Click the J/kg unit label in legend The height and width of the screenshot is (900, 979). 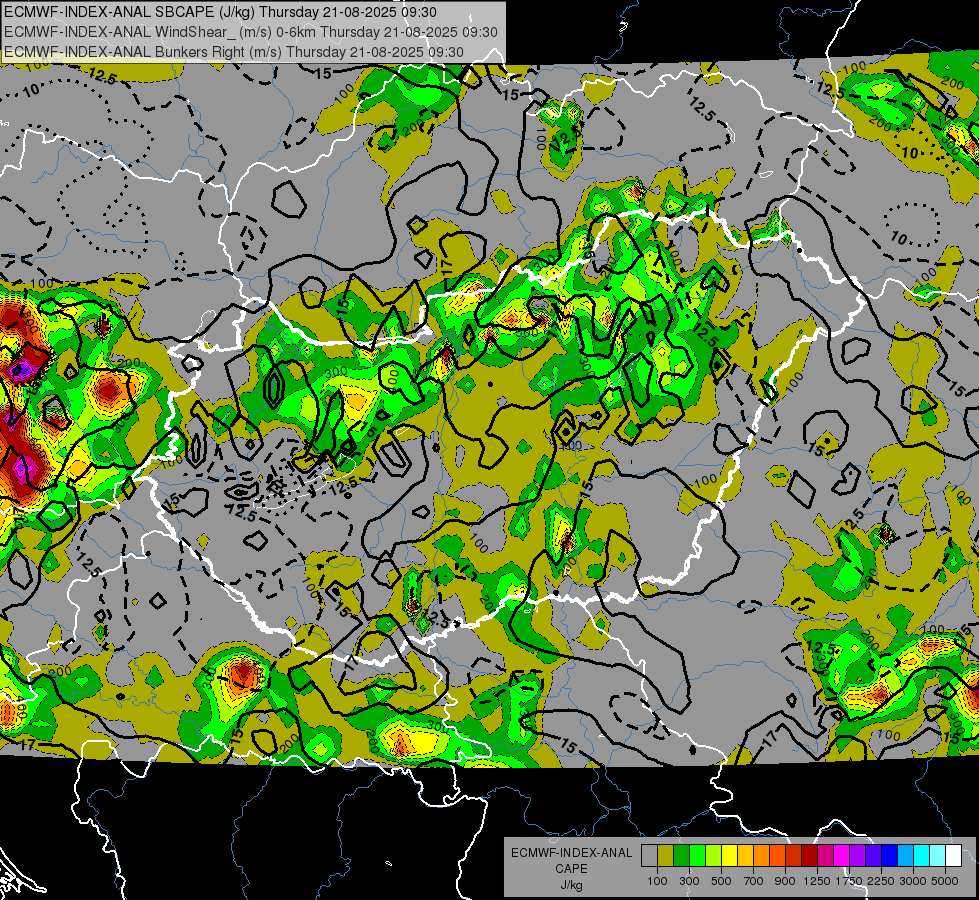571,885
